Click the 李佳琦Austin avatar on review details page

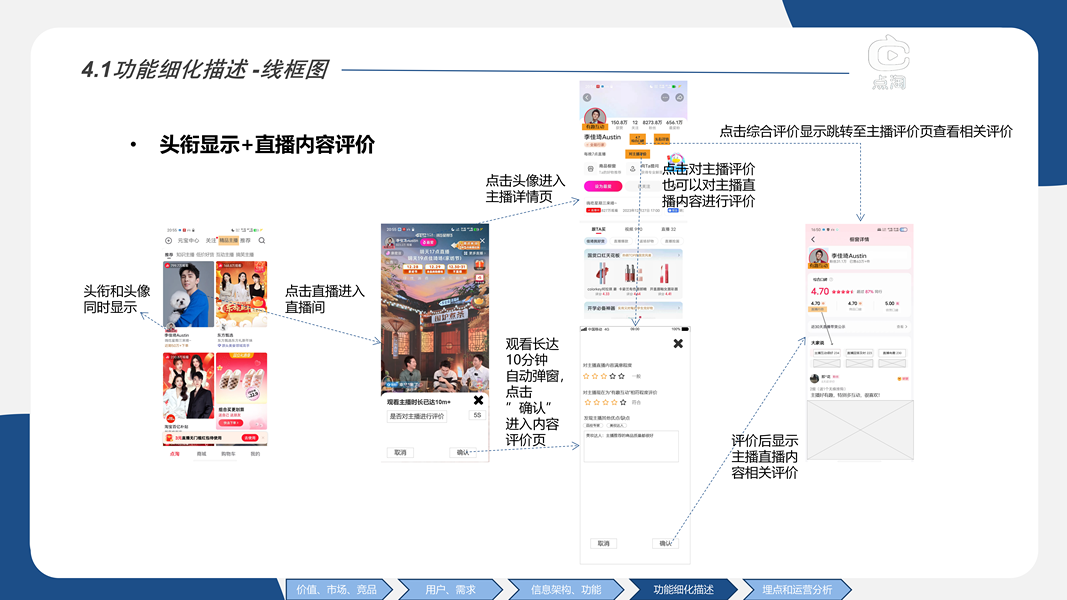[x=818, y=258]
